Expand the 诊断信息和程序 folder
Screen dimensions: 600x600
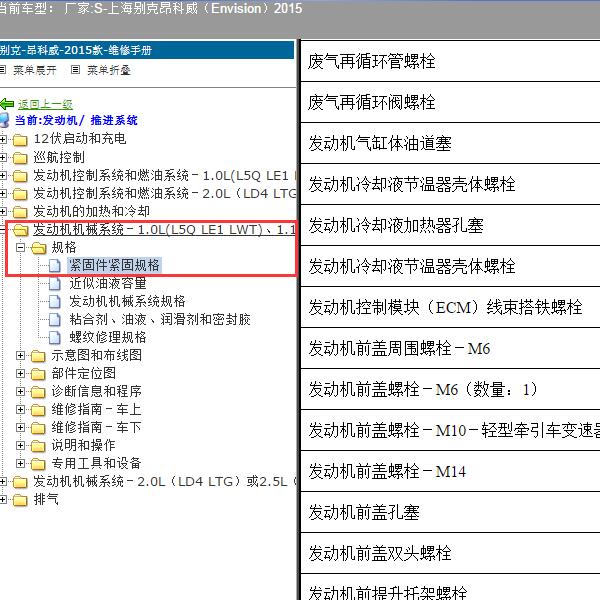click(x=21, y=391)
